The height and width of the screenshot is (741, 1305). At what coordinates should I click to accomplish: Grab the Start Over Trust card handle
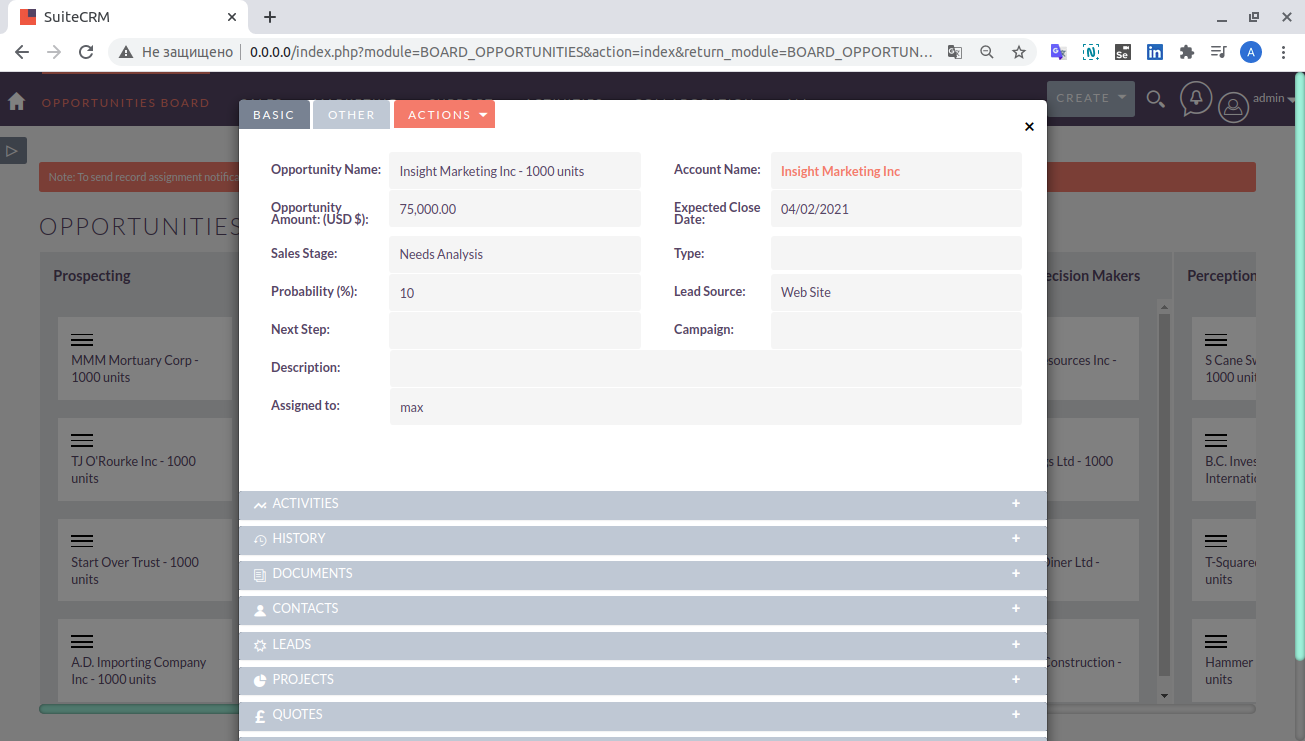click(x=82, y=541)
